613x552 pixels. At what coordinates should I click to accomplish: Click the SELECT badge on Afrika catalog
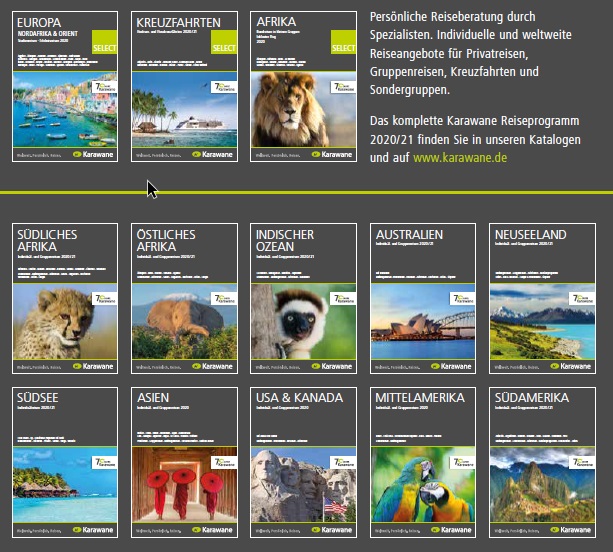tap(343, 42)
